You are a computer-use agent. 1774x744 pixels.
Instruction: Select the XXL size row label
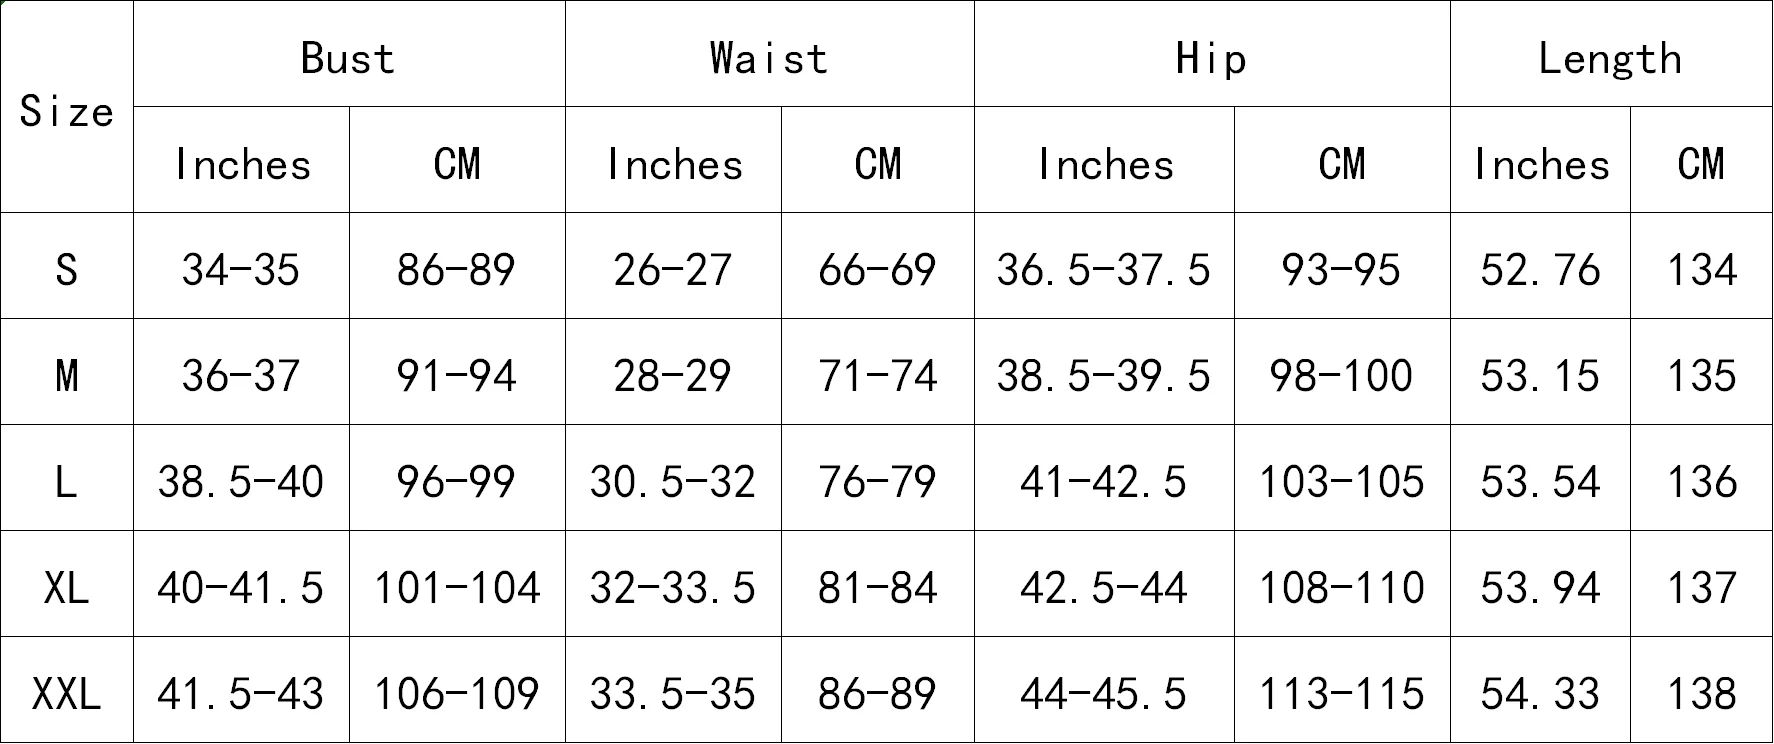point(67,690)
